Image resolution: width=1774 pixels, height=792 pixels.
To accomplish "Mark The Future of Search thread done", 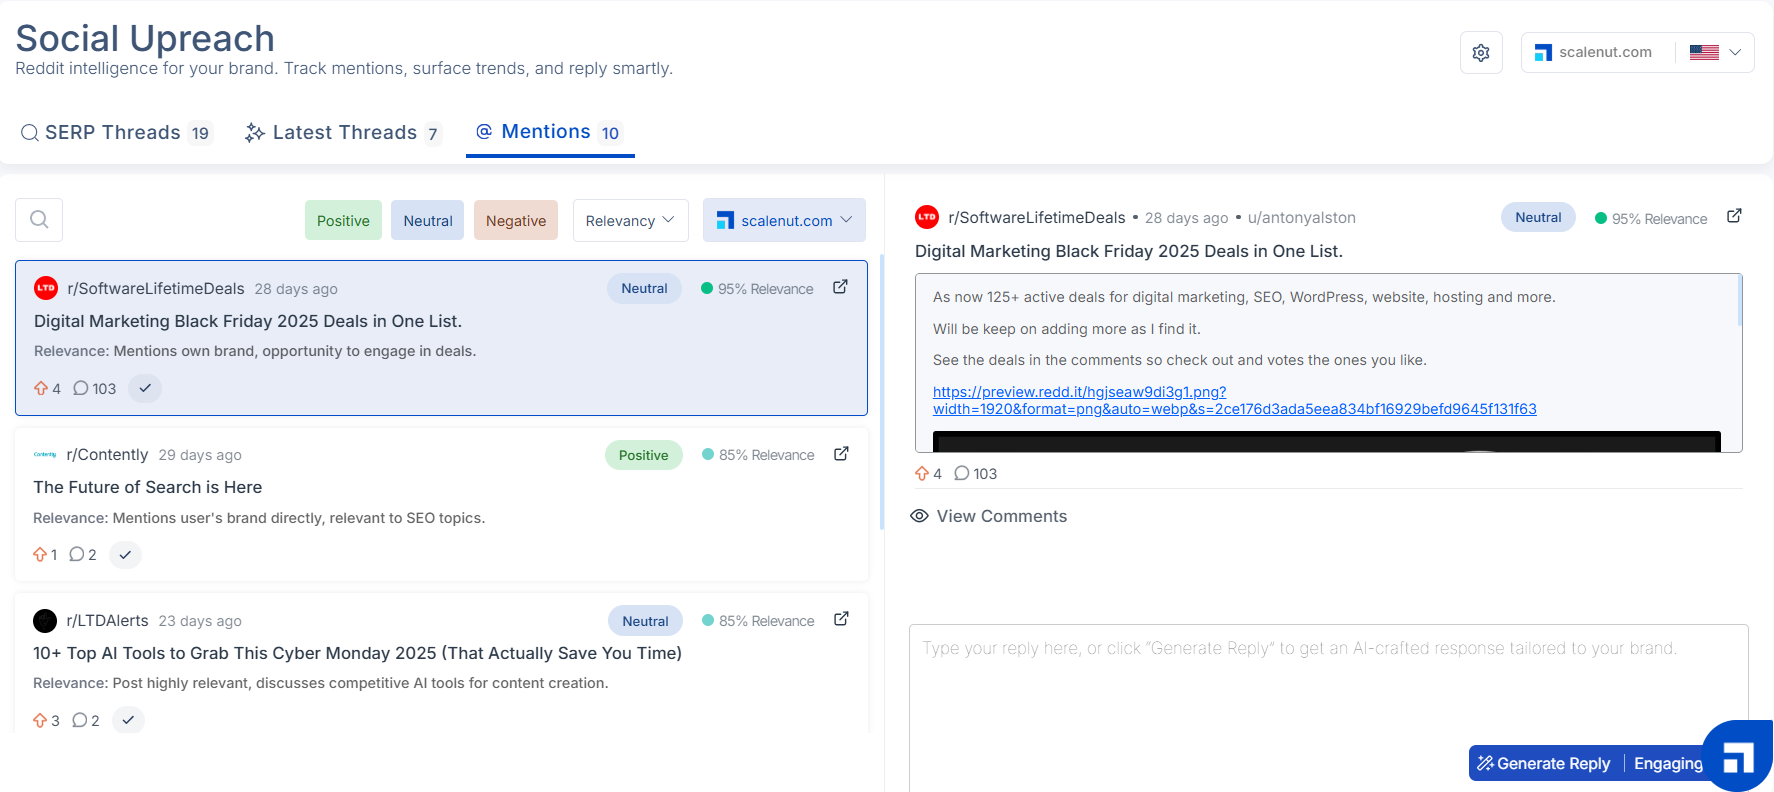I will tap(125, 554).
